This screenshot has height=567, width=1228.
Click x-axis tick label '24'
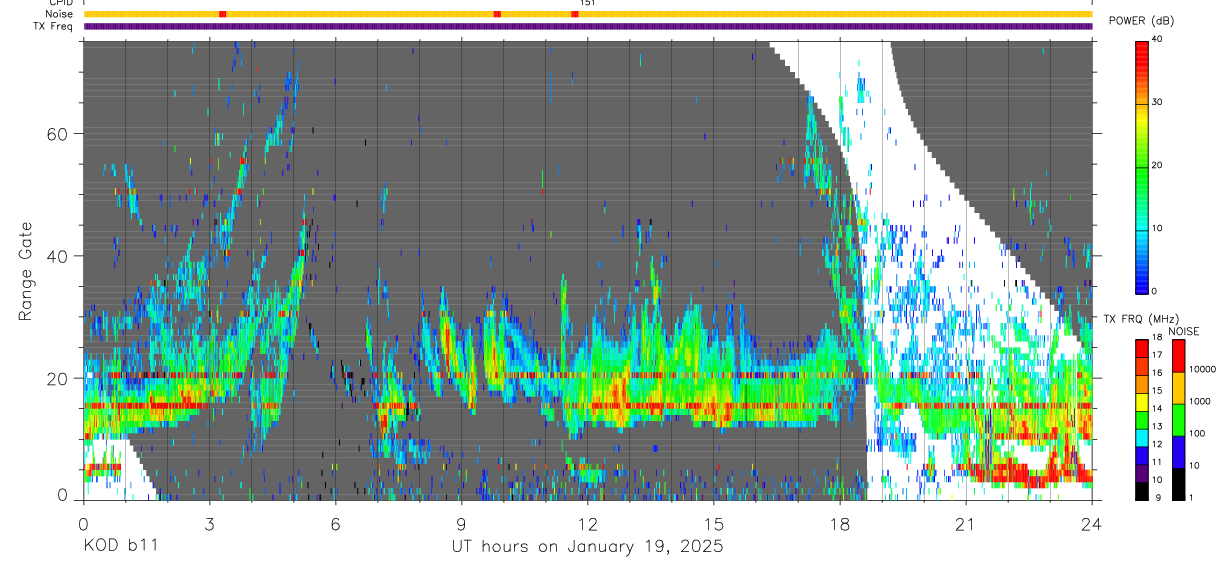click(x=1092, y=524)
